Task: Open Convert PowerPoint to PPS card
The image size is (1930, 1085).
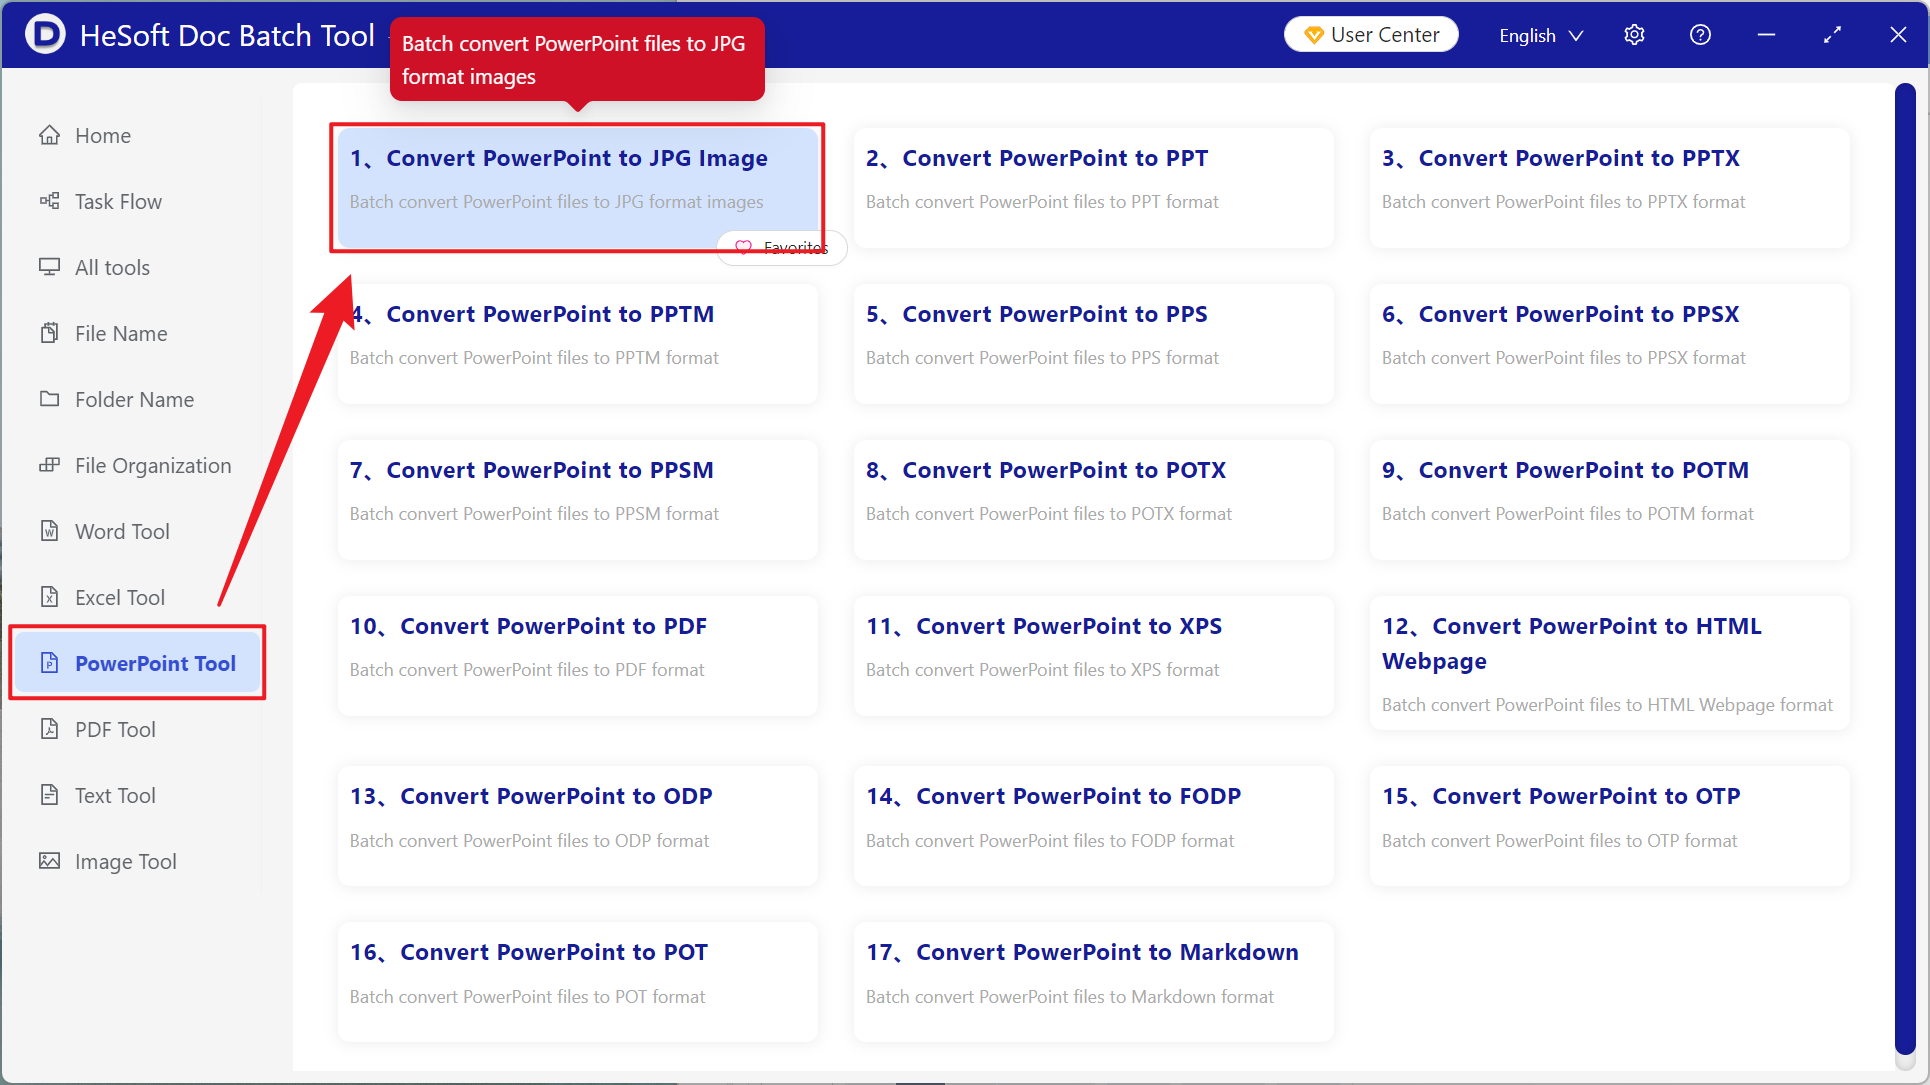Action: (x=1093, y=343)
